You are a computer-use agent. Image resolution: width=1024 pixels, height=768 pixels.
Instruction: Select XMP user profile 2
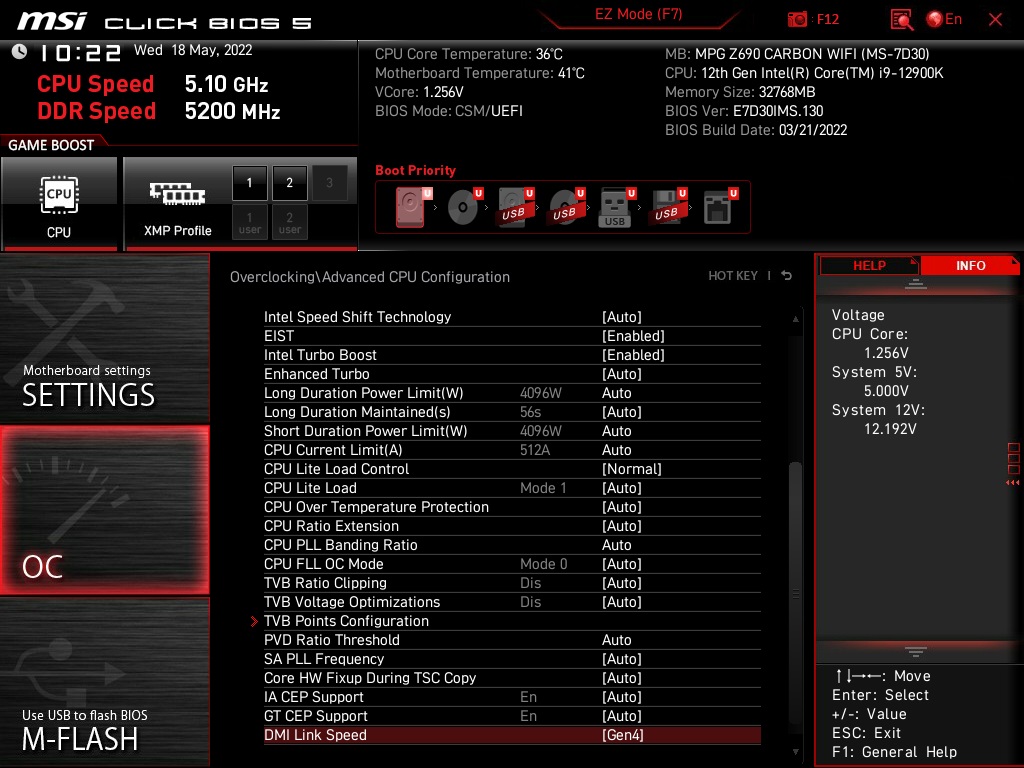point(289,222)
